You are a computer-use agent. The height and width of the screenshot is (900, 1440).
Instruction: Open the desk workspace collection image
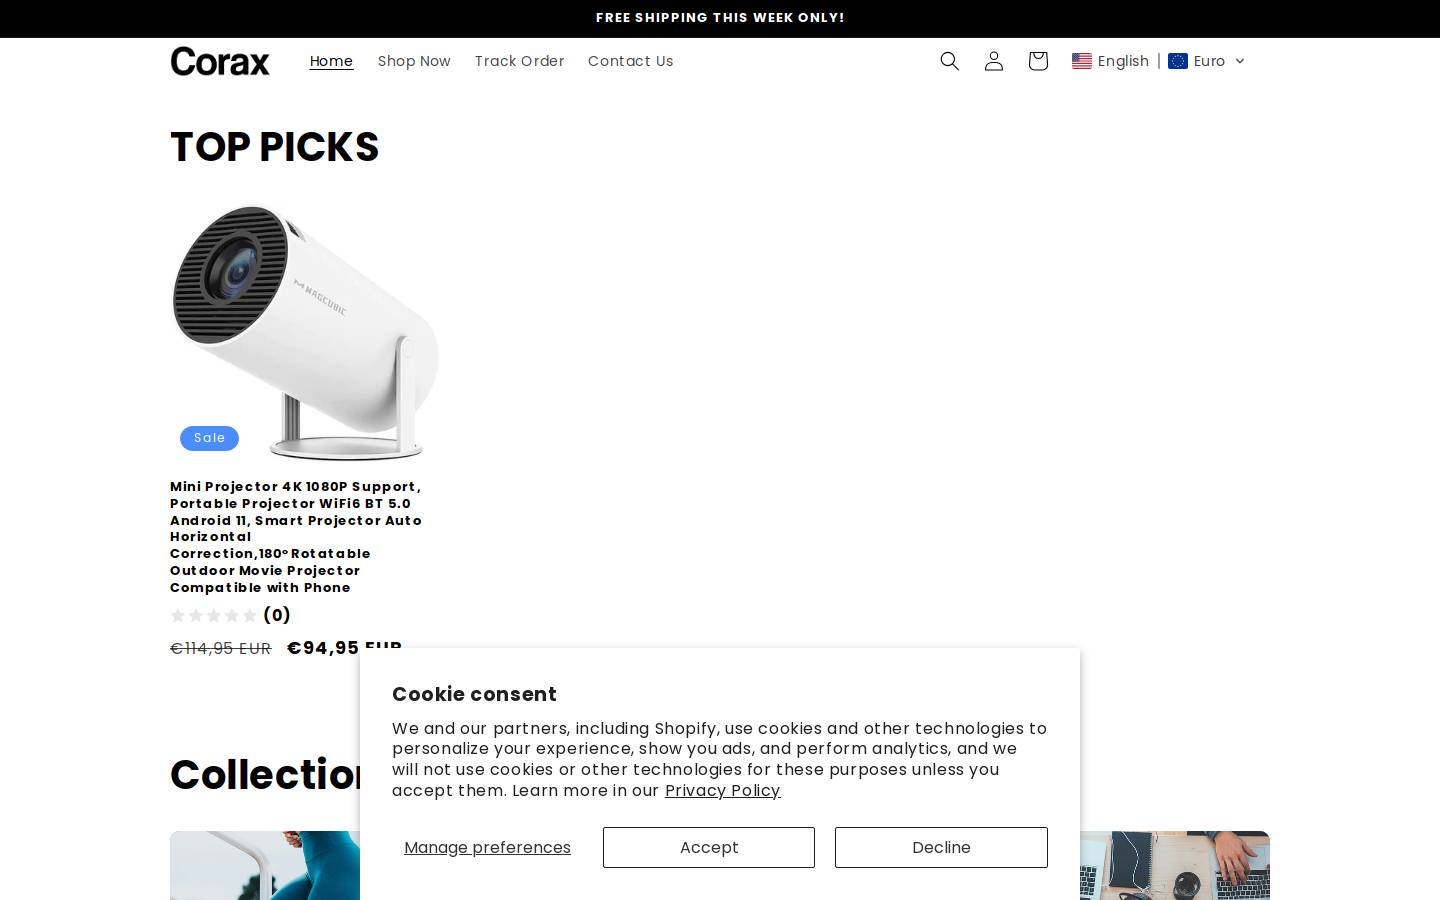(x=1175, y=865)
